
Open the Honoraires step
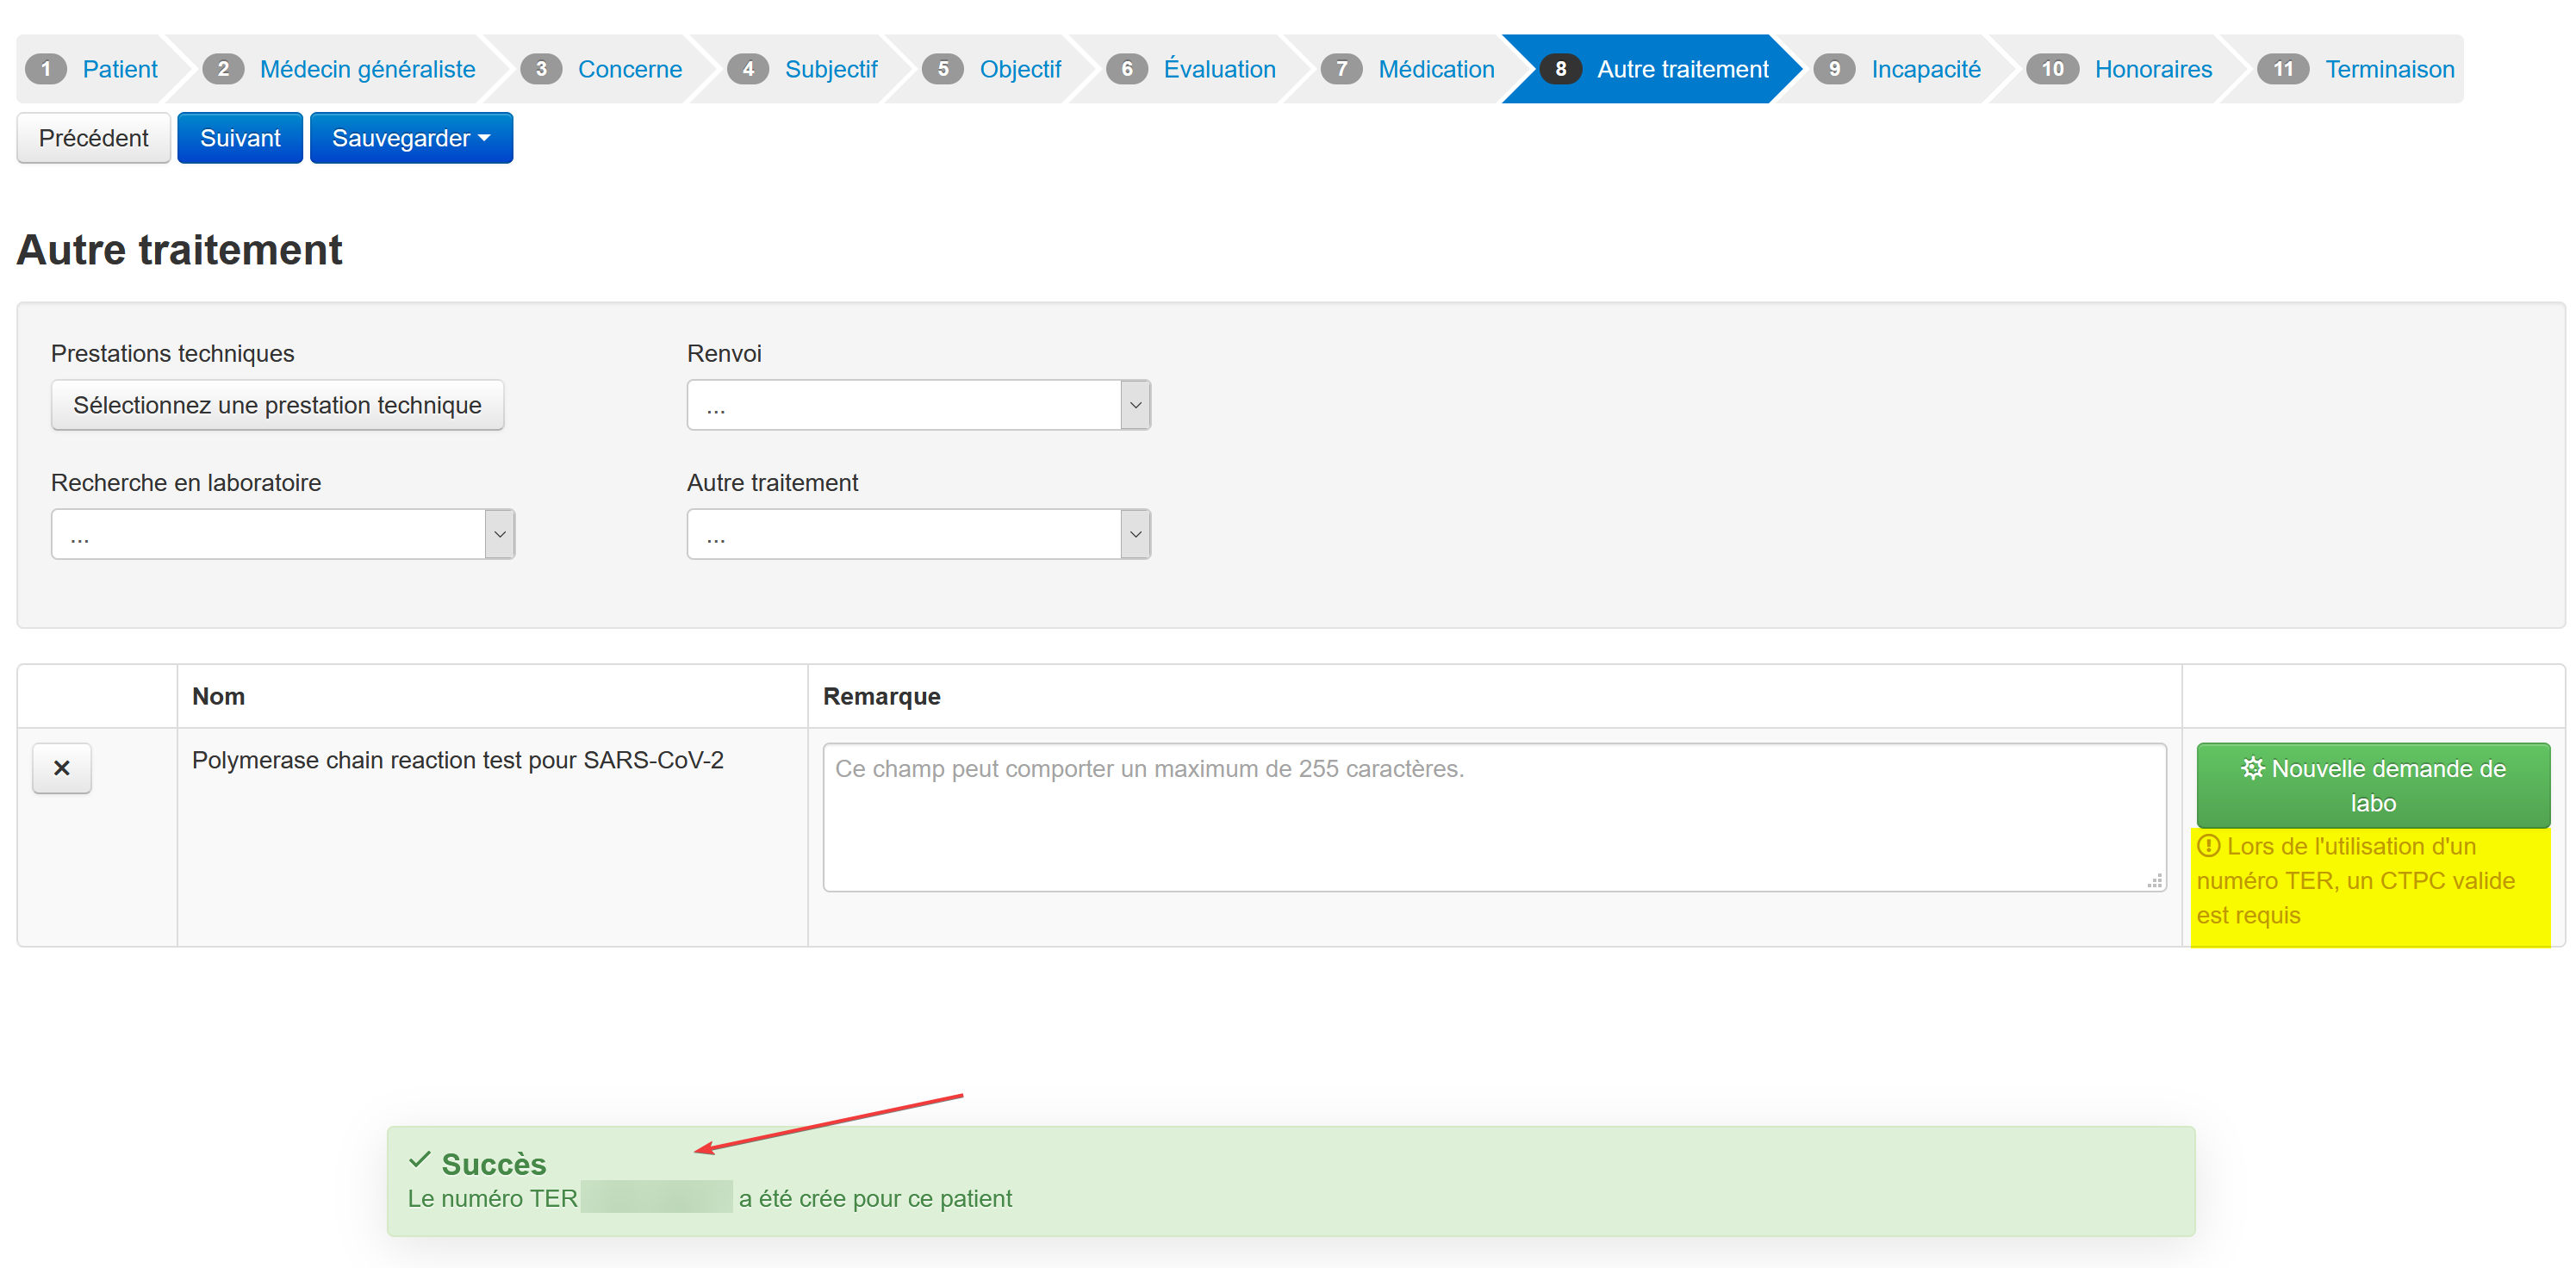click(x=2152, y=69)
